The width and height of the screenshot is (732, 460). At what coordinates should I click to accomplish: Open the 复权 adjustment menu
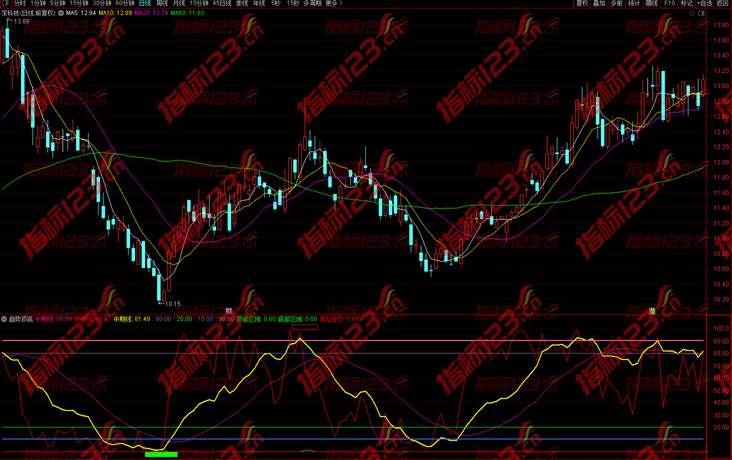582,4
